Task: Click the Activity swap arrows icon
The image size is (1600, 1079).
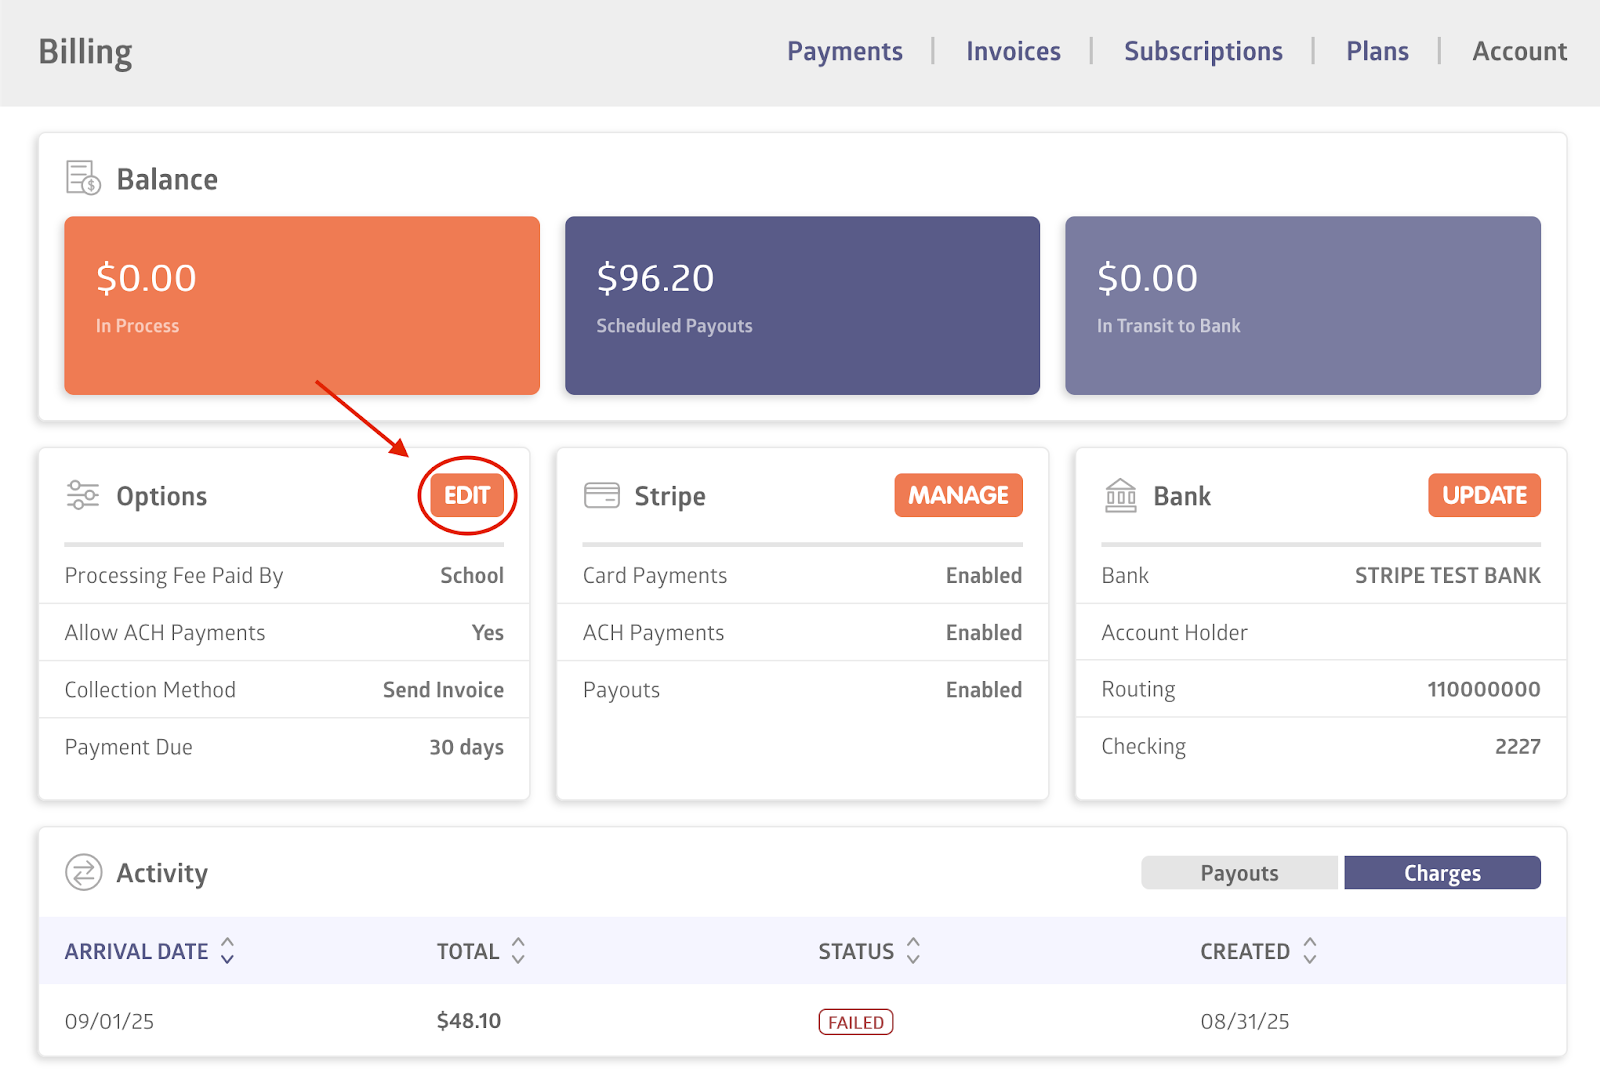Action: pos(84,872)
